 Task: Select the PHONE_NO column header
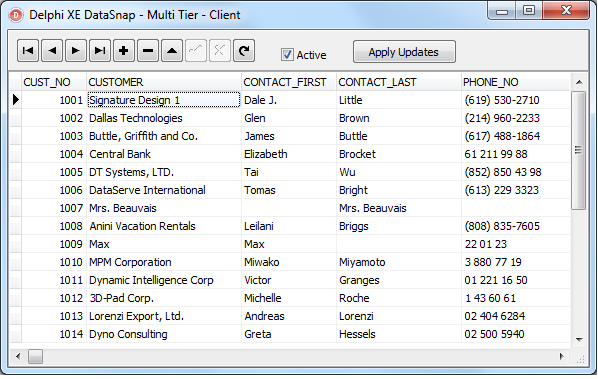(516, 82)
